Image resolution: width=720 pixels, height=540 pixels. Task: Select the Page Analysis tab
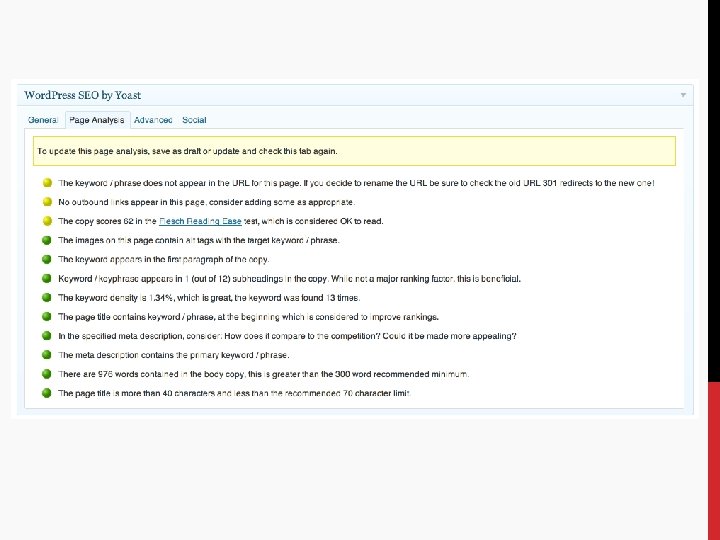tap(97, 120)
